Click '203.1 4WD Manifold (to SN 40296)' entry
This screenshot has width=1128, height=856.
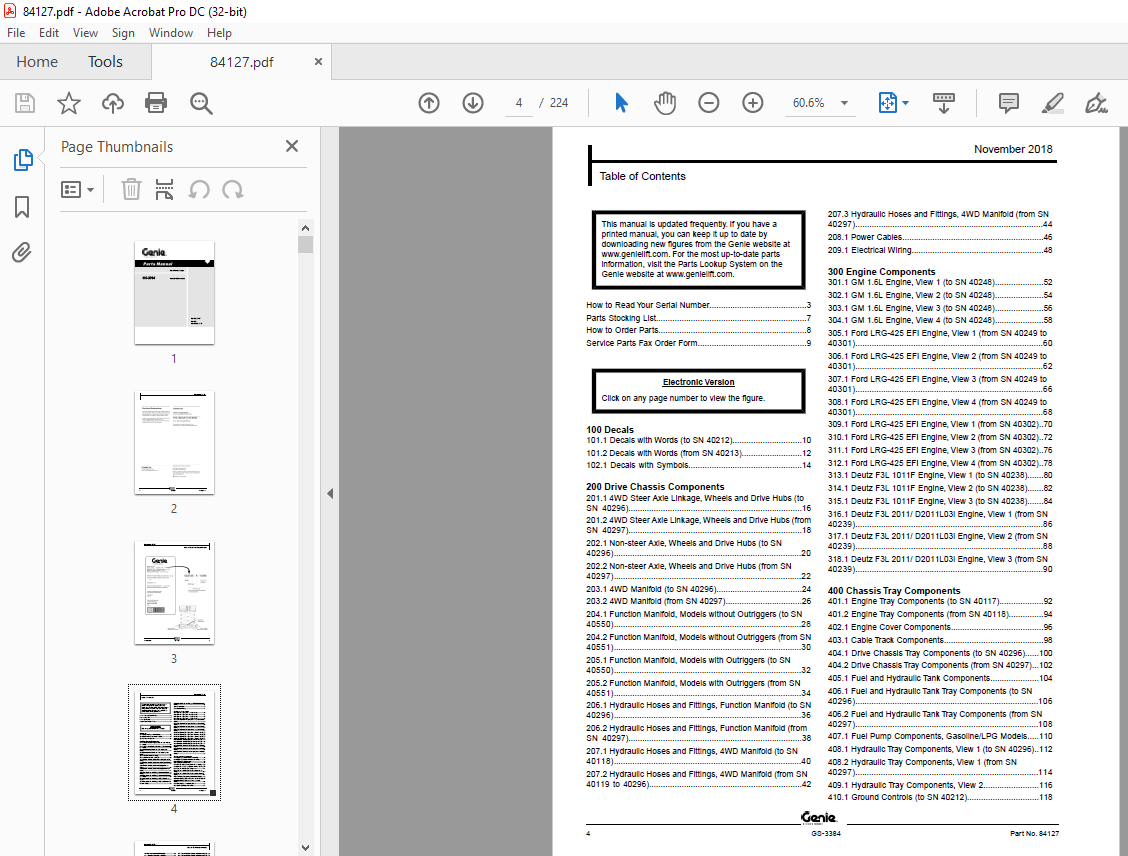699,589
